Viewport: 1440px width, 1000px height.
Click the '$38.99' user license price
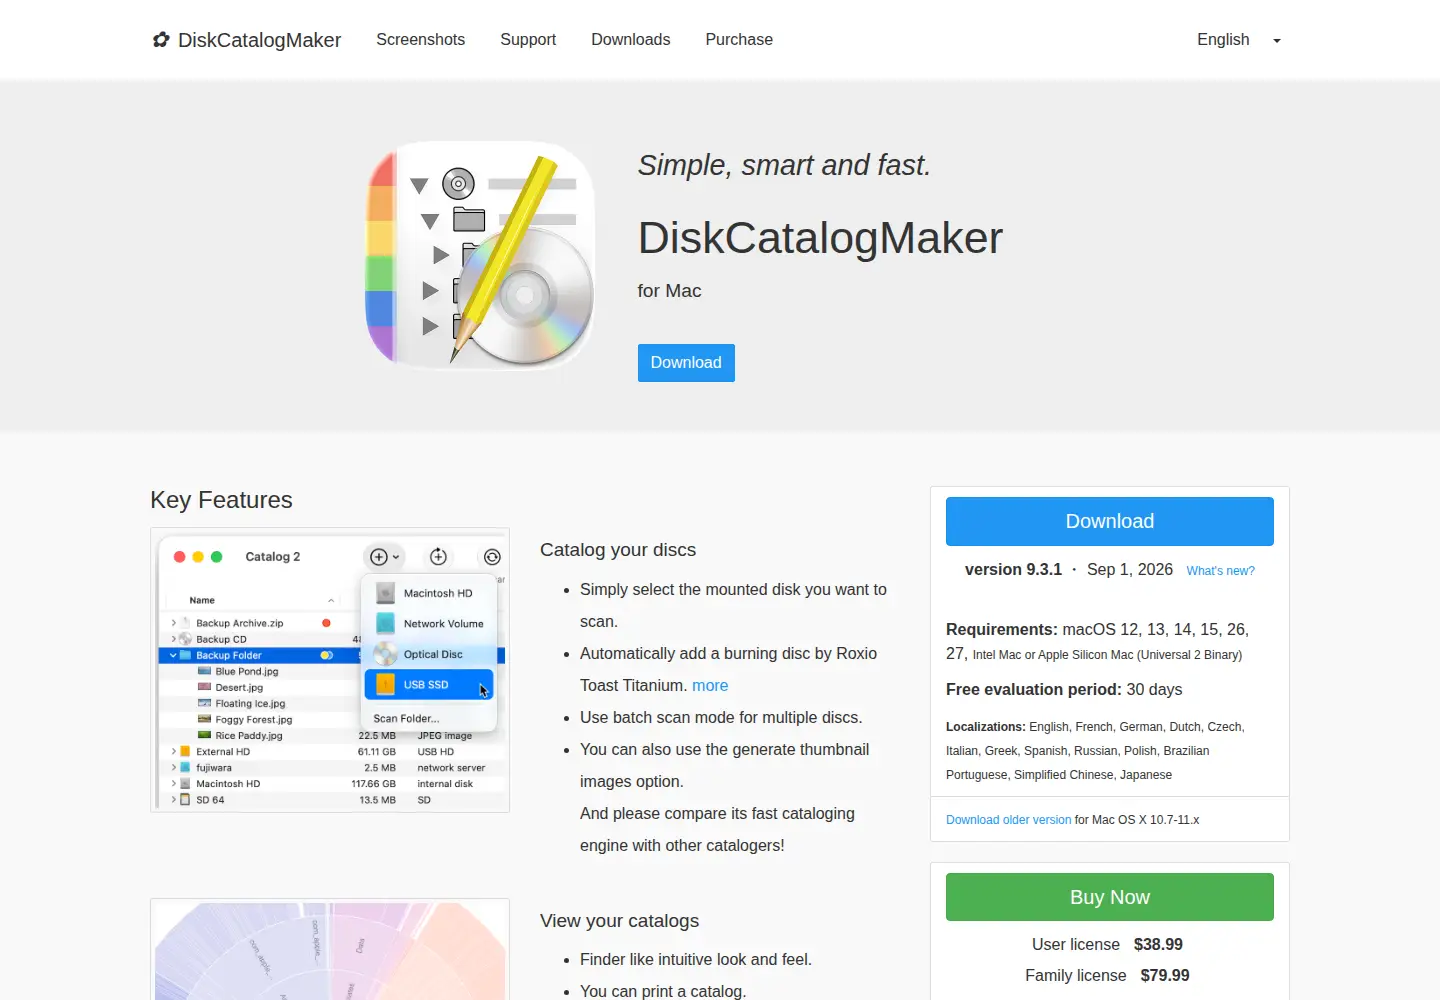[1158, 945]
